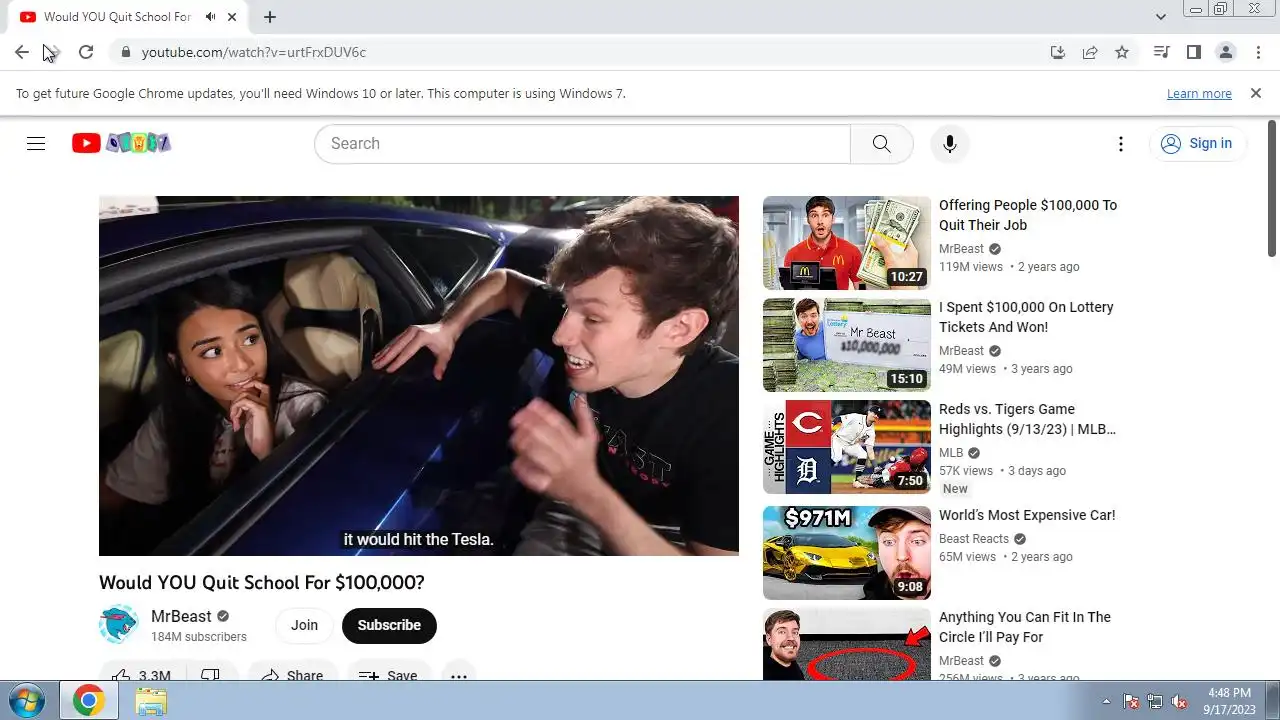Install YouTube app icon in address bar
The height and width of the screenshot is (720, 1280).
tap(1058, 52)
